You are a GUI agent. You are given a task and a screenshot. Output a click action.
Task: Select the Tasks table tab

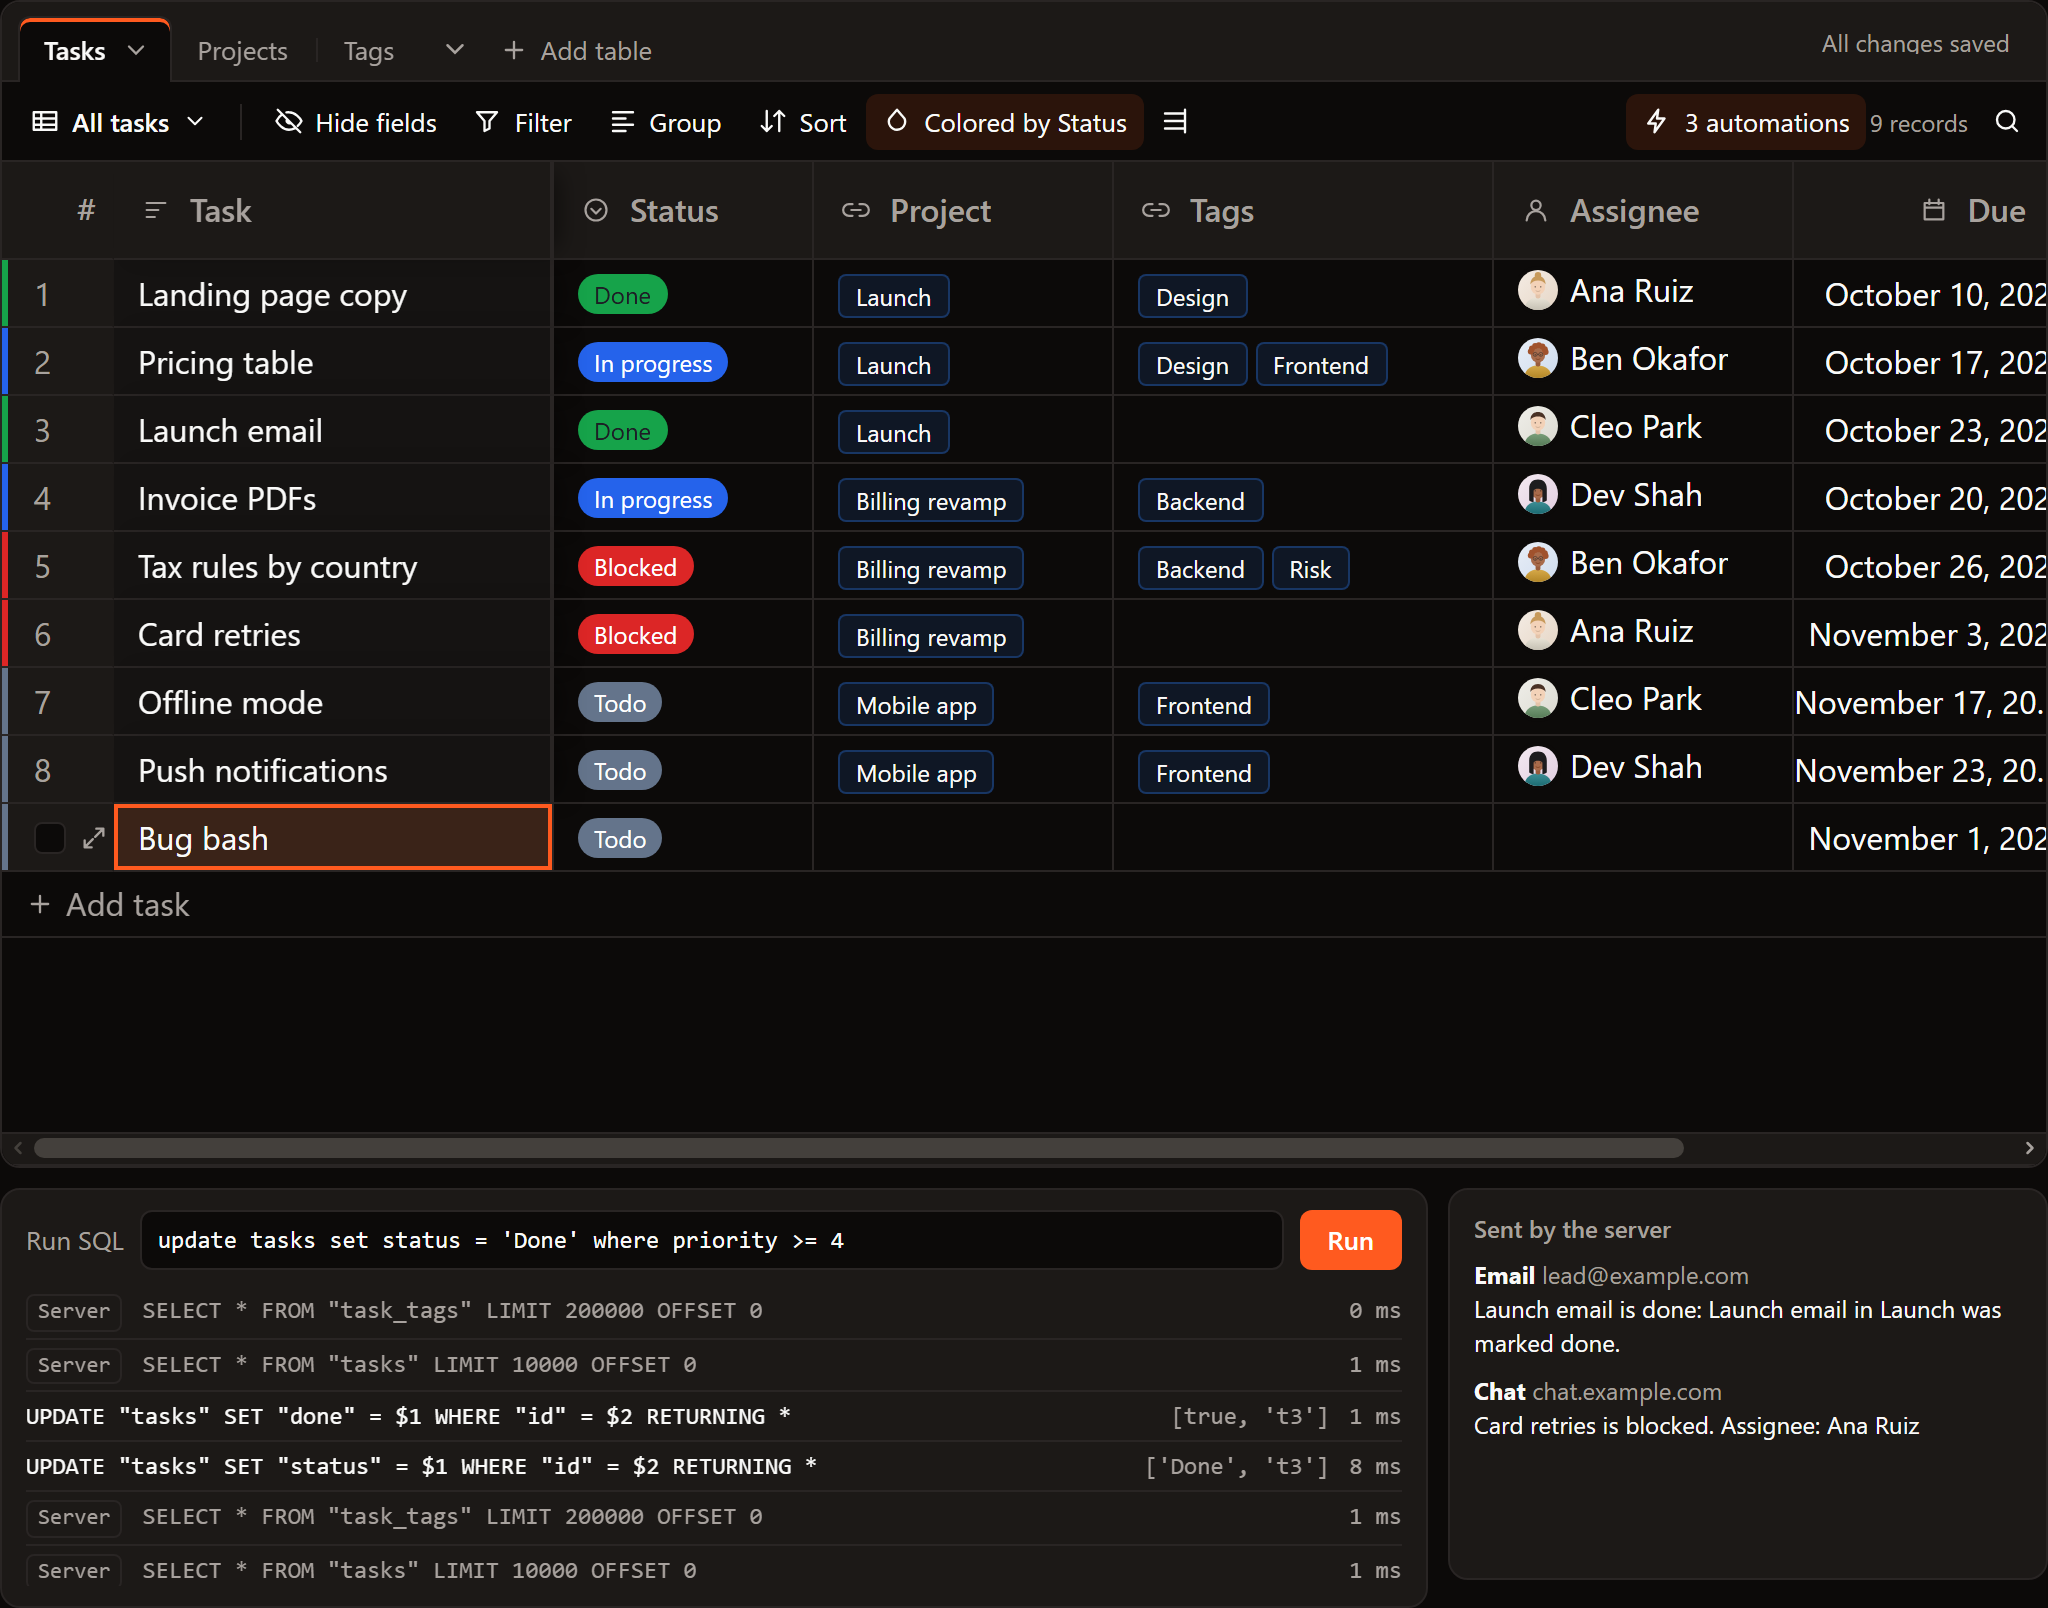pyautogui.click(x=75, y=51)
